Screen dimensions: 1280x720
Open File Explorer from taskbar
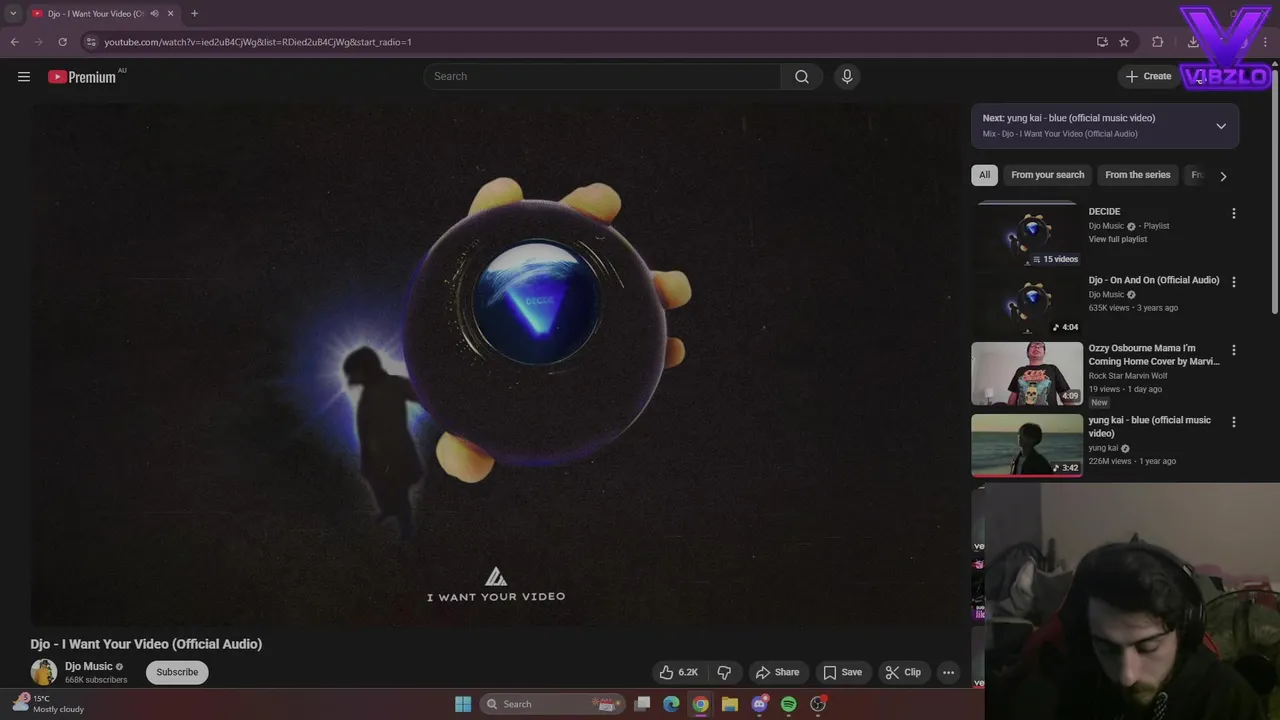point(730,704)
